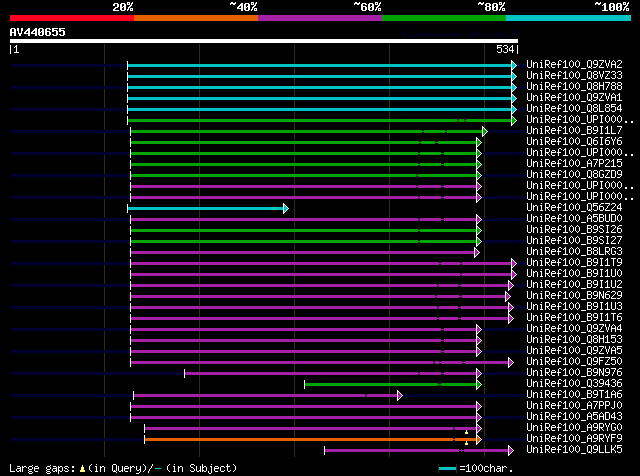Click the yellow gap marker under the A9RYF9 bar
The image size is (640, 476).
point(466,443)
